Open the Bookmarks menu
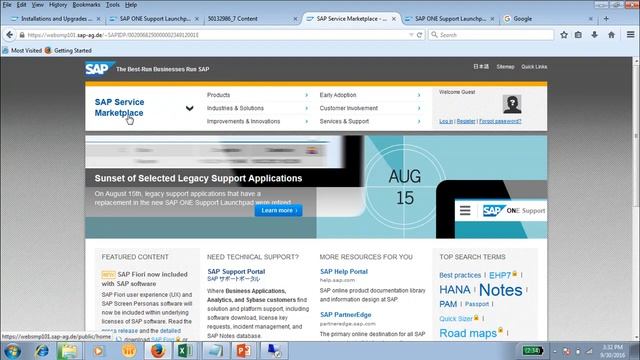This screenshot has height=360, width=640. tap(86, 5)
